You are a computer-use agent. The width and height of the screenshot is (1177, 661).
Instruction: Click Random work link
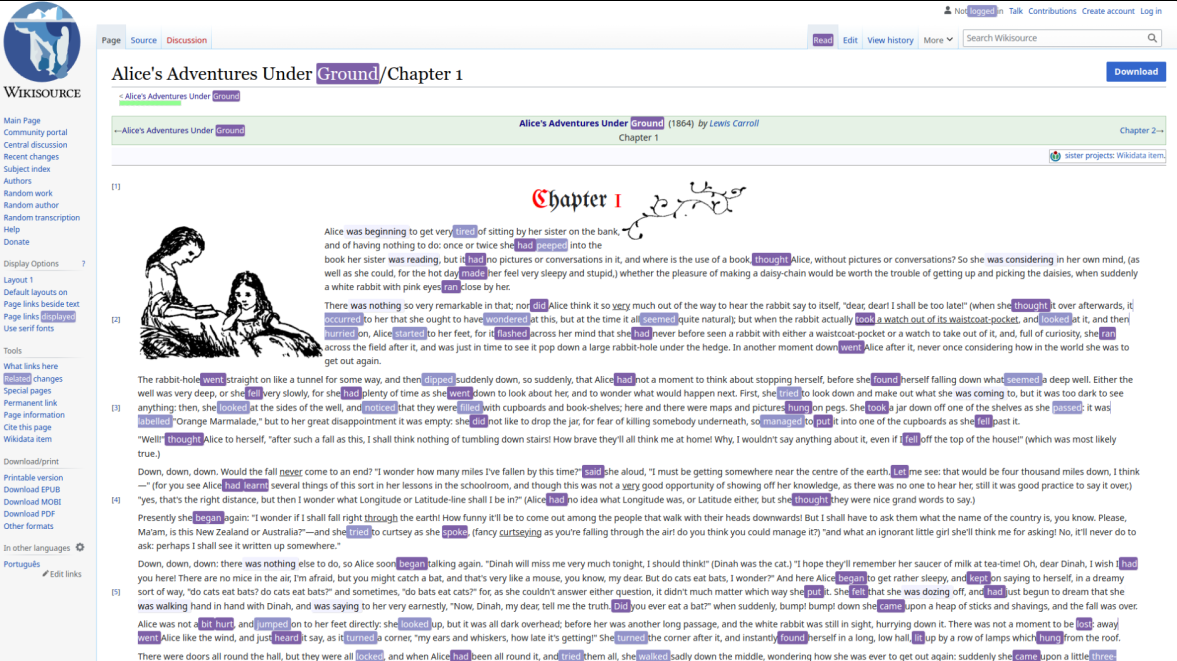pyautogui.click(x=28, y=193)
